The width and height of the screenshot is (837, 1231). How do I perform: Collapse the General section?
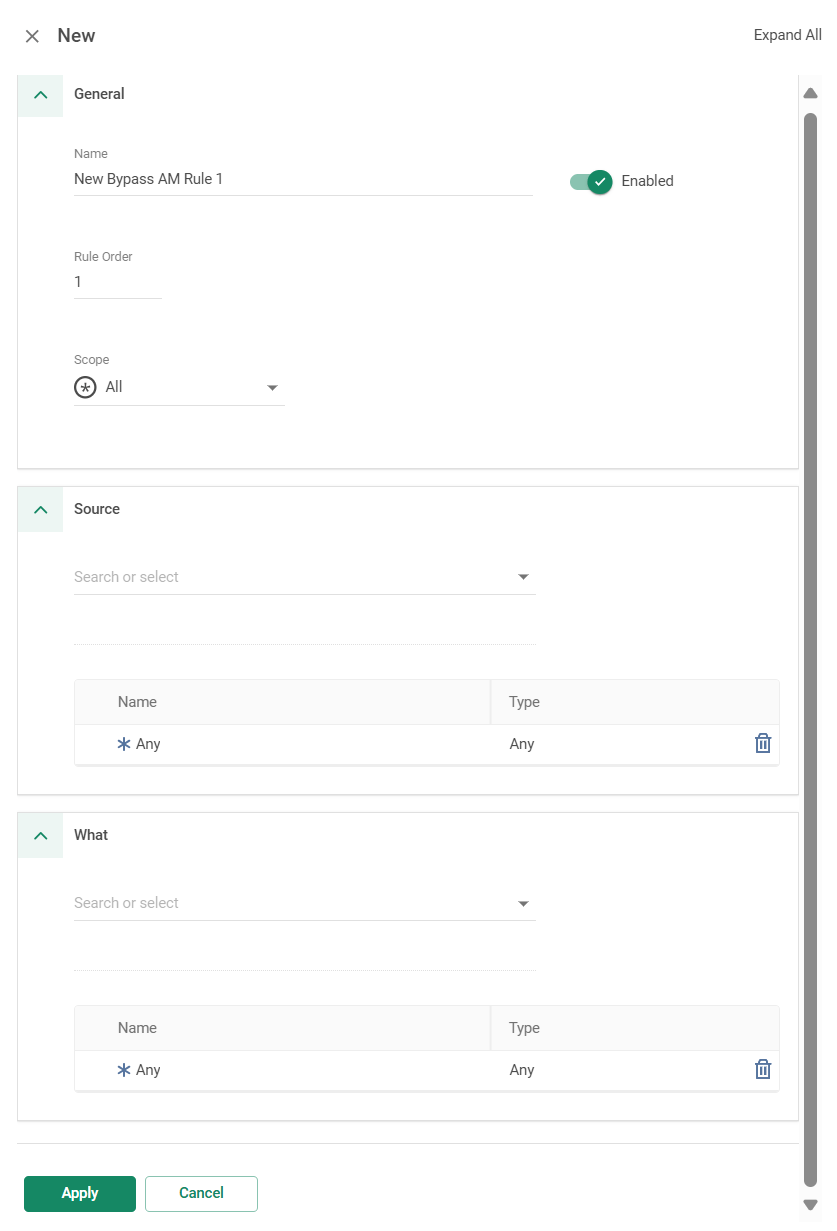point(40,95)
